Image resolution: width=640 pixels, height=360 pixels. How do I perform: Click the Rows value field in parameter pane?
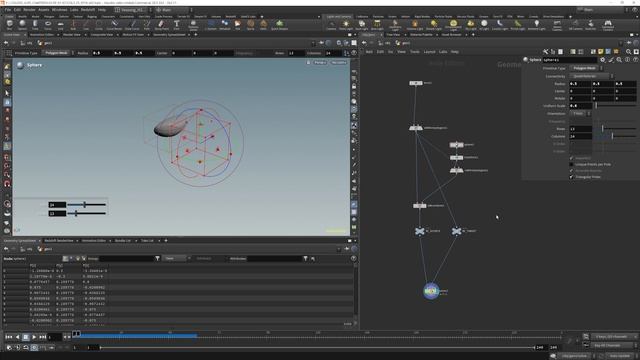click(580, 129)
